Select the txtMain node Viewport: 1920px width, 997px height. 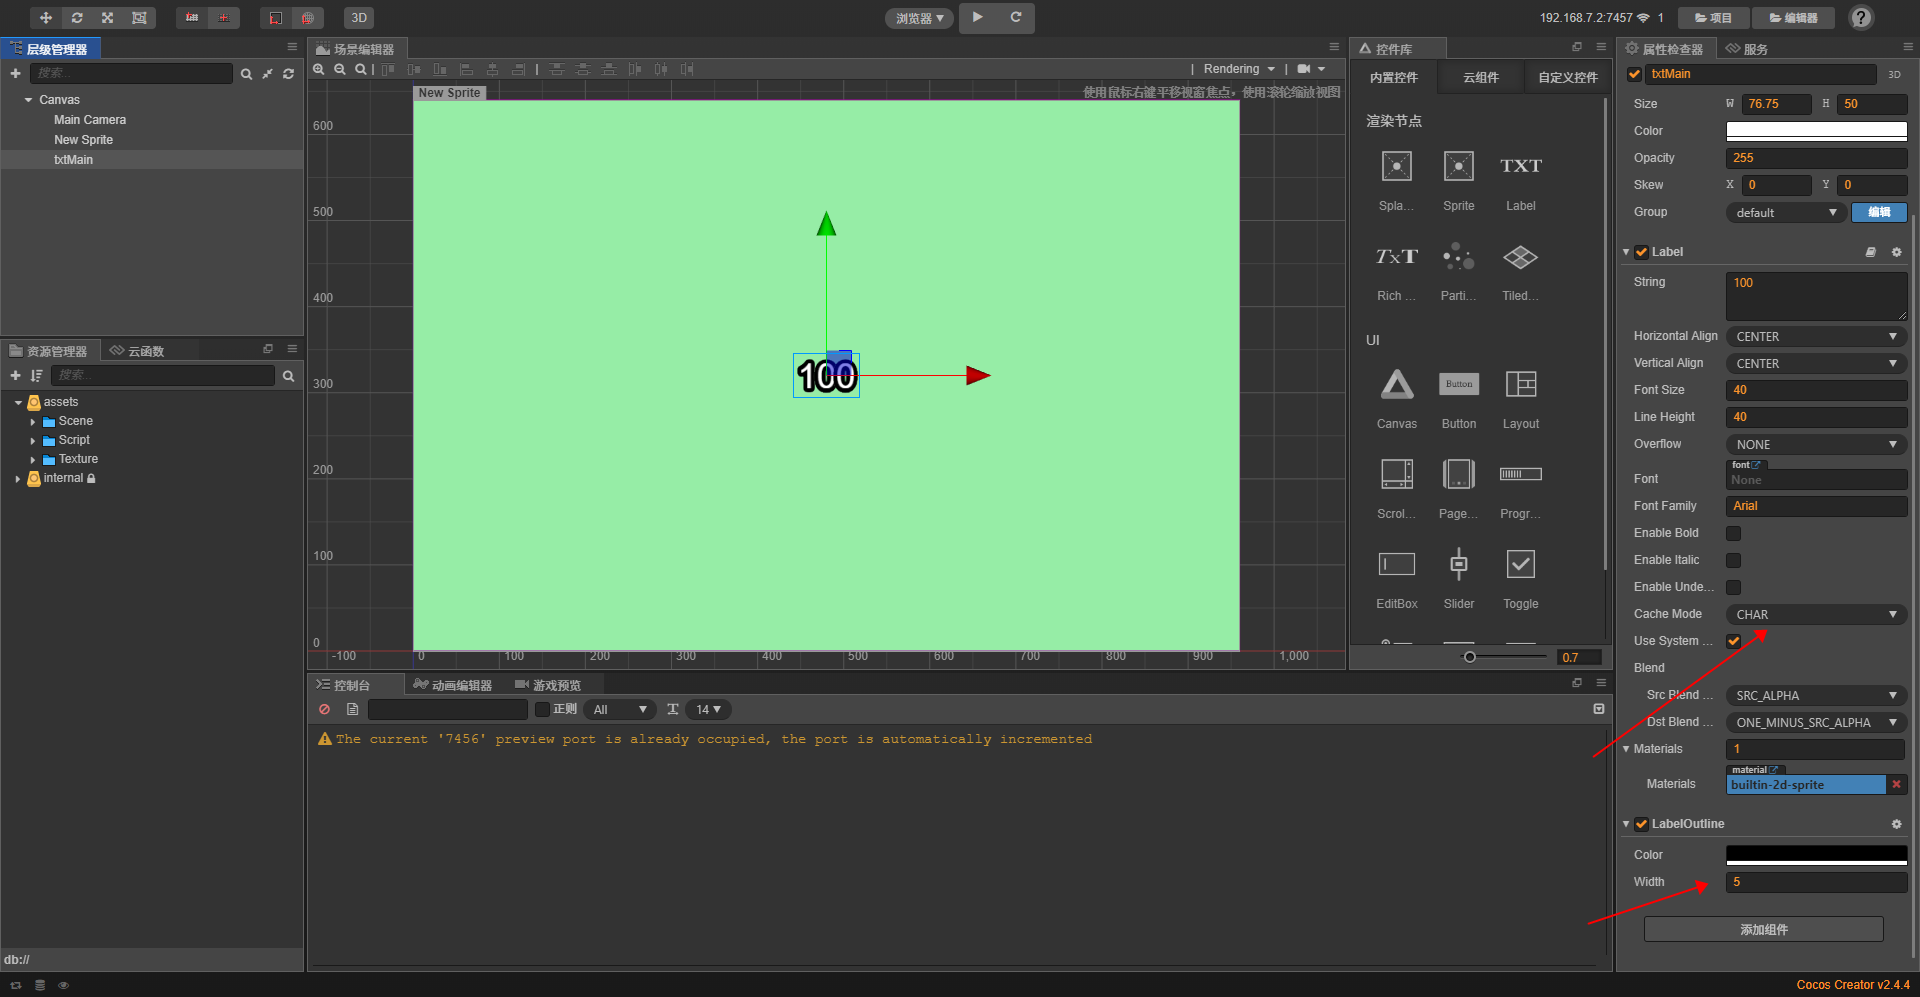pyautogui.click(x=73, y=160)
